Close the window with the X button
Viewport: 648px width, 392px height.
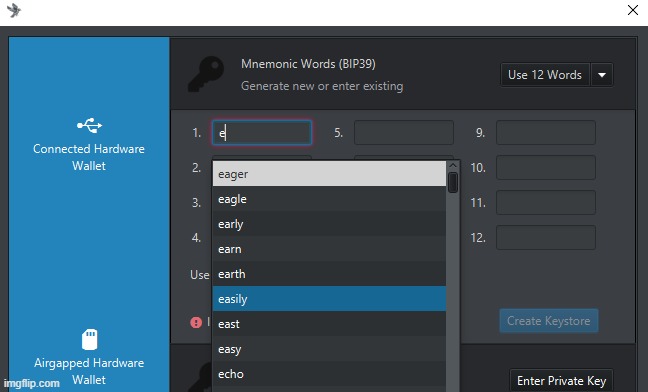(633, 10)
